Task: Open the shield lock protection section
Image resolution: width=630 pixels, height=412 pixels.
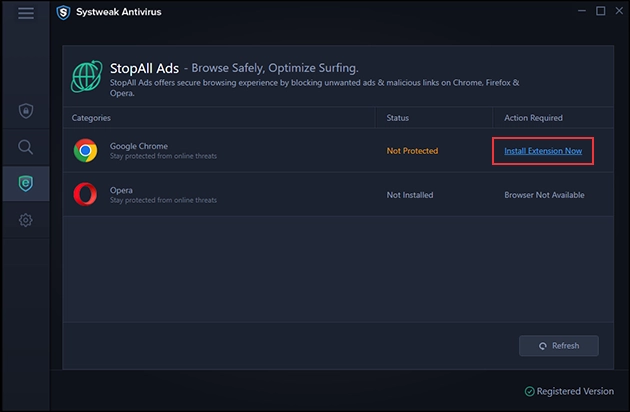Action: tap(26, 110)
